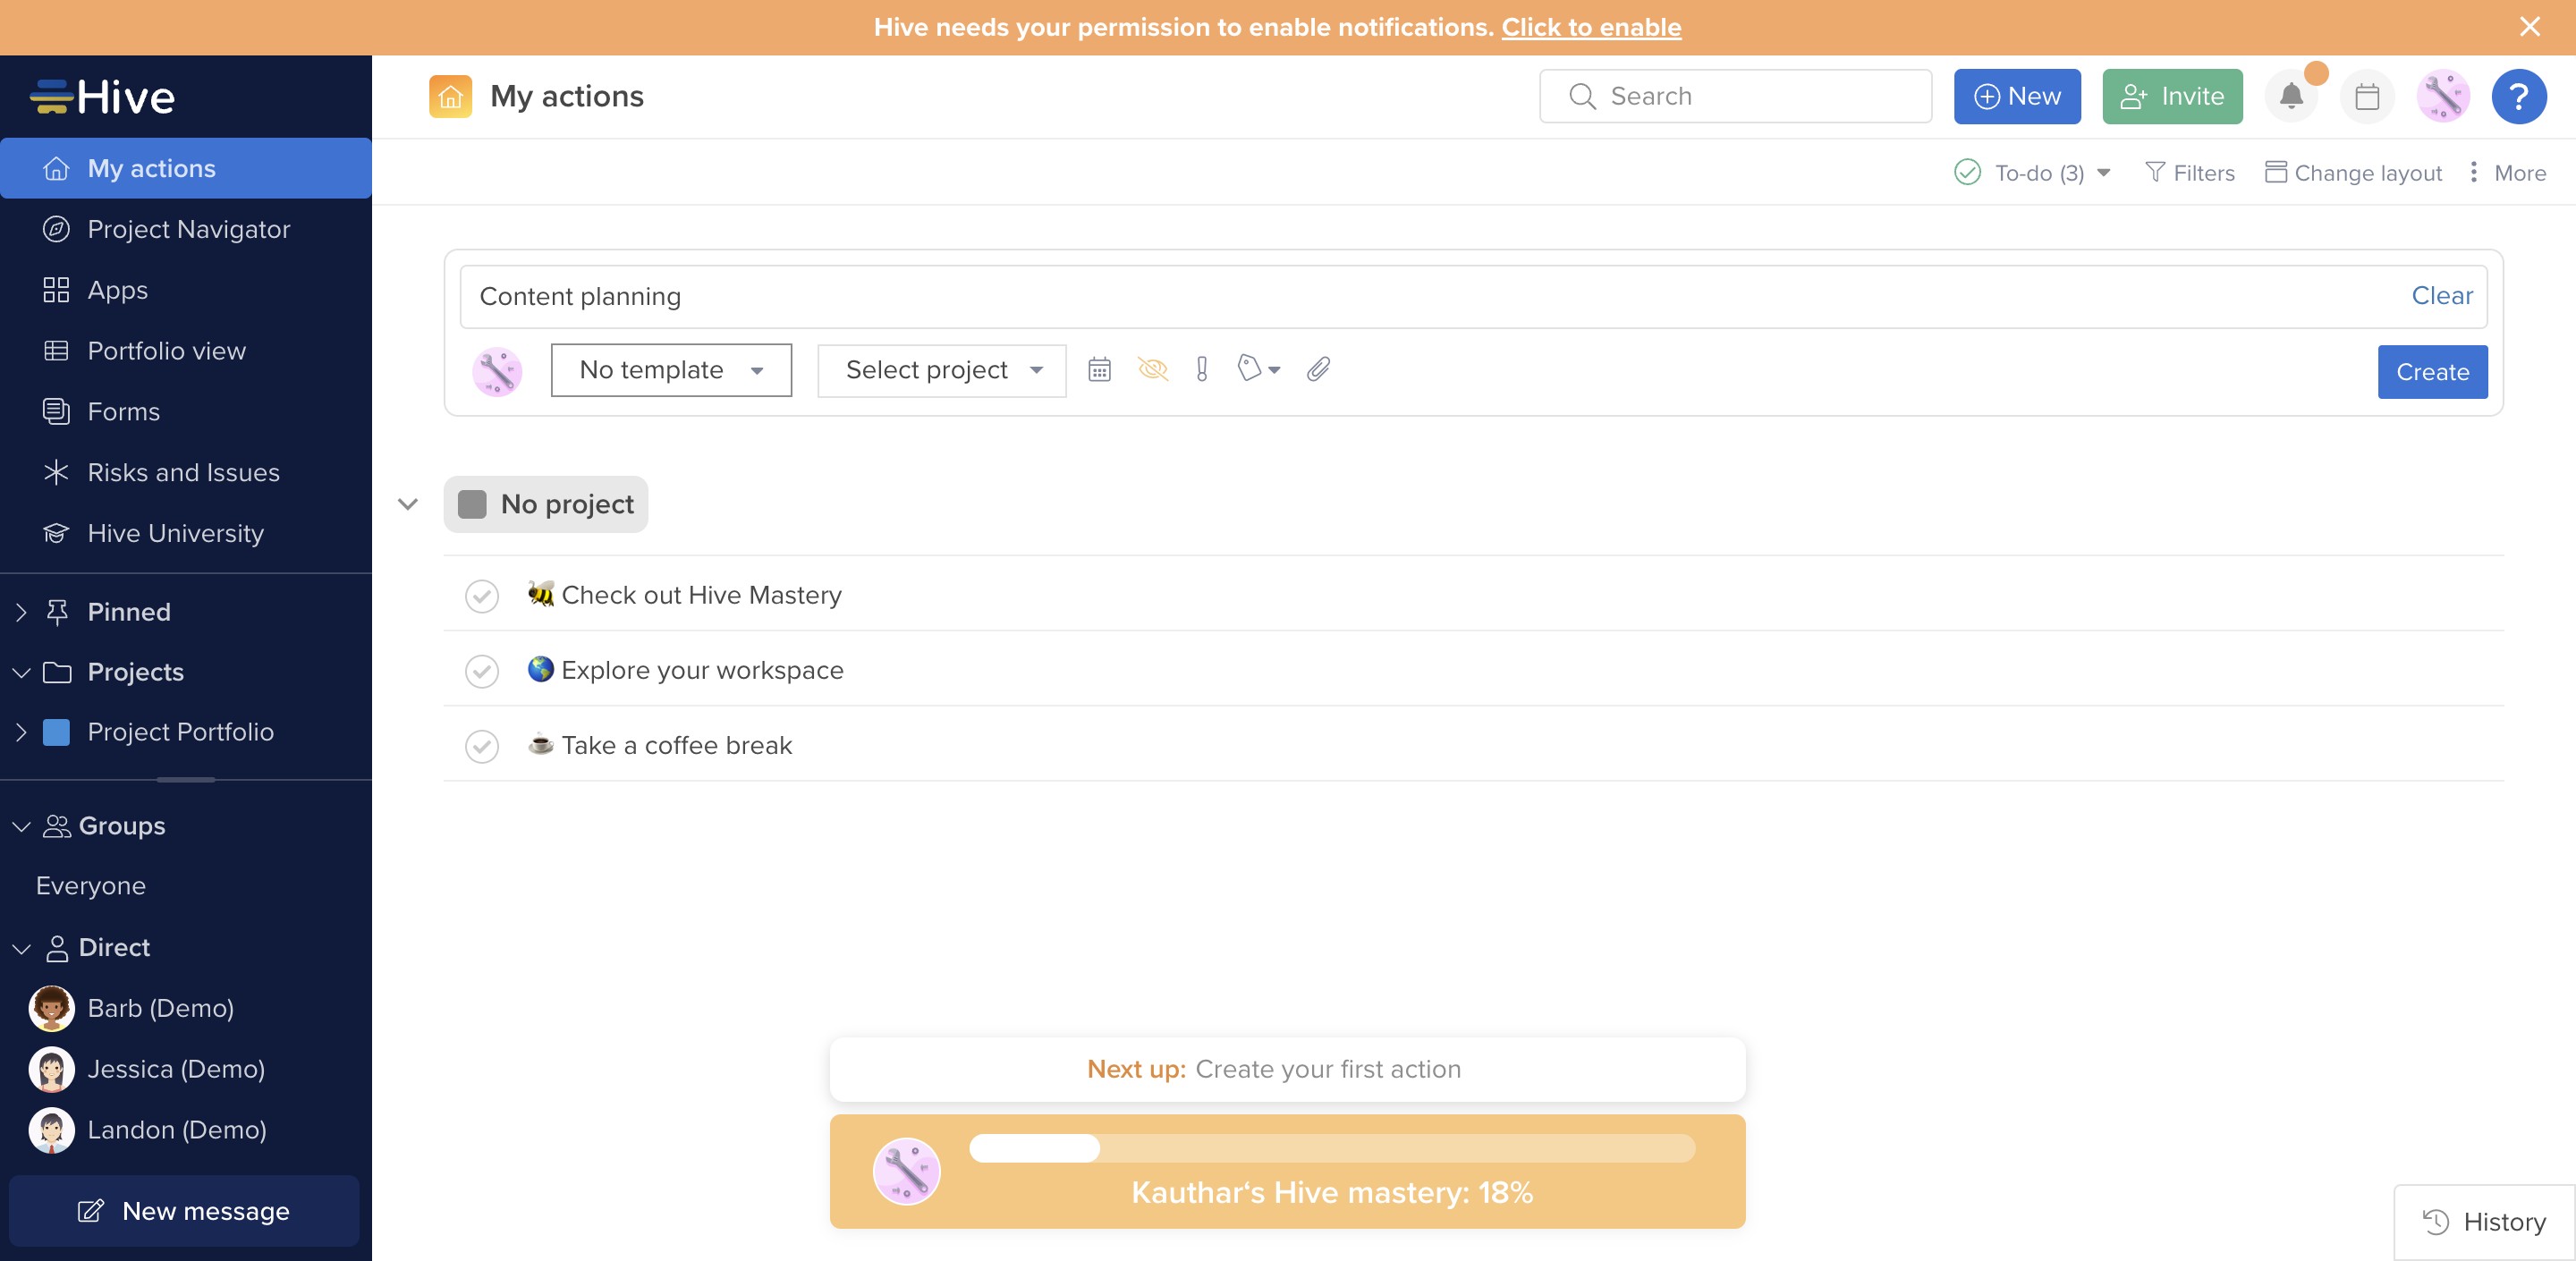Open the action labels tag icon
This screenshot has width=2576, height=1261.
click(1257, 370)
